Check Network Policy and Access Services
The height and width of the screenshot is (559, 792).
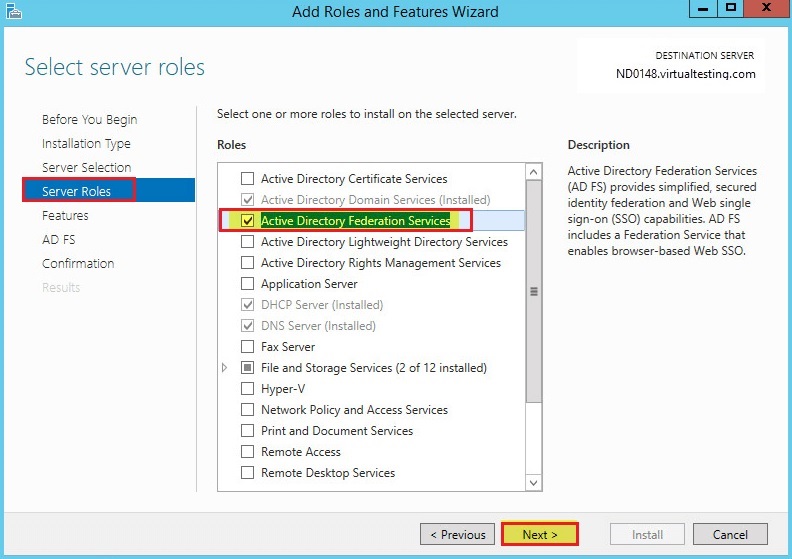(x=248, y=410)
